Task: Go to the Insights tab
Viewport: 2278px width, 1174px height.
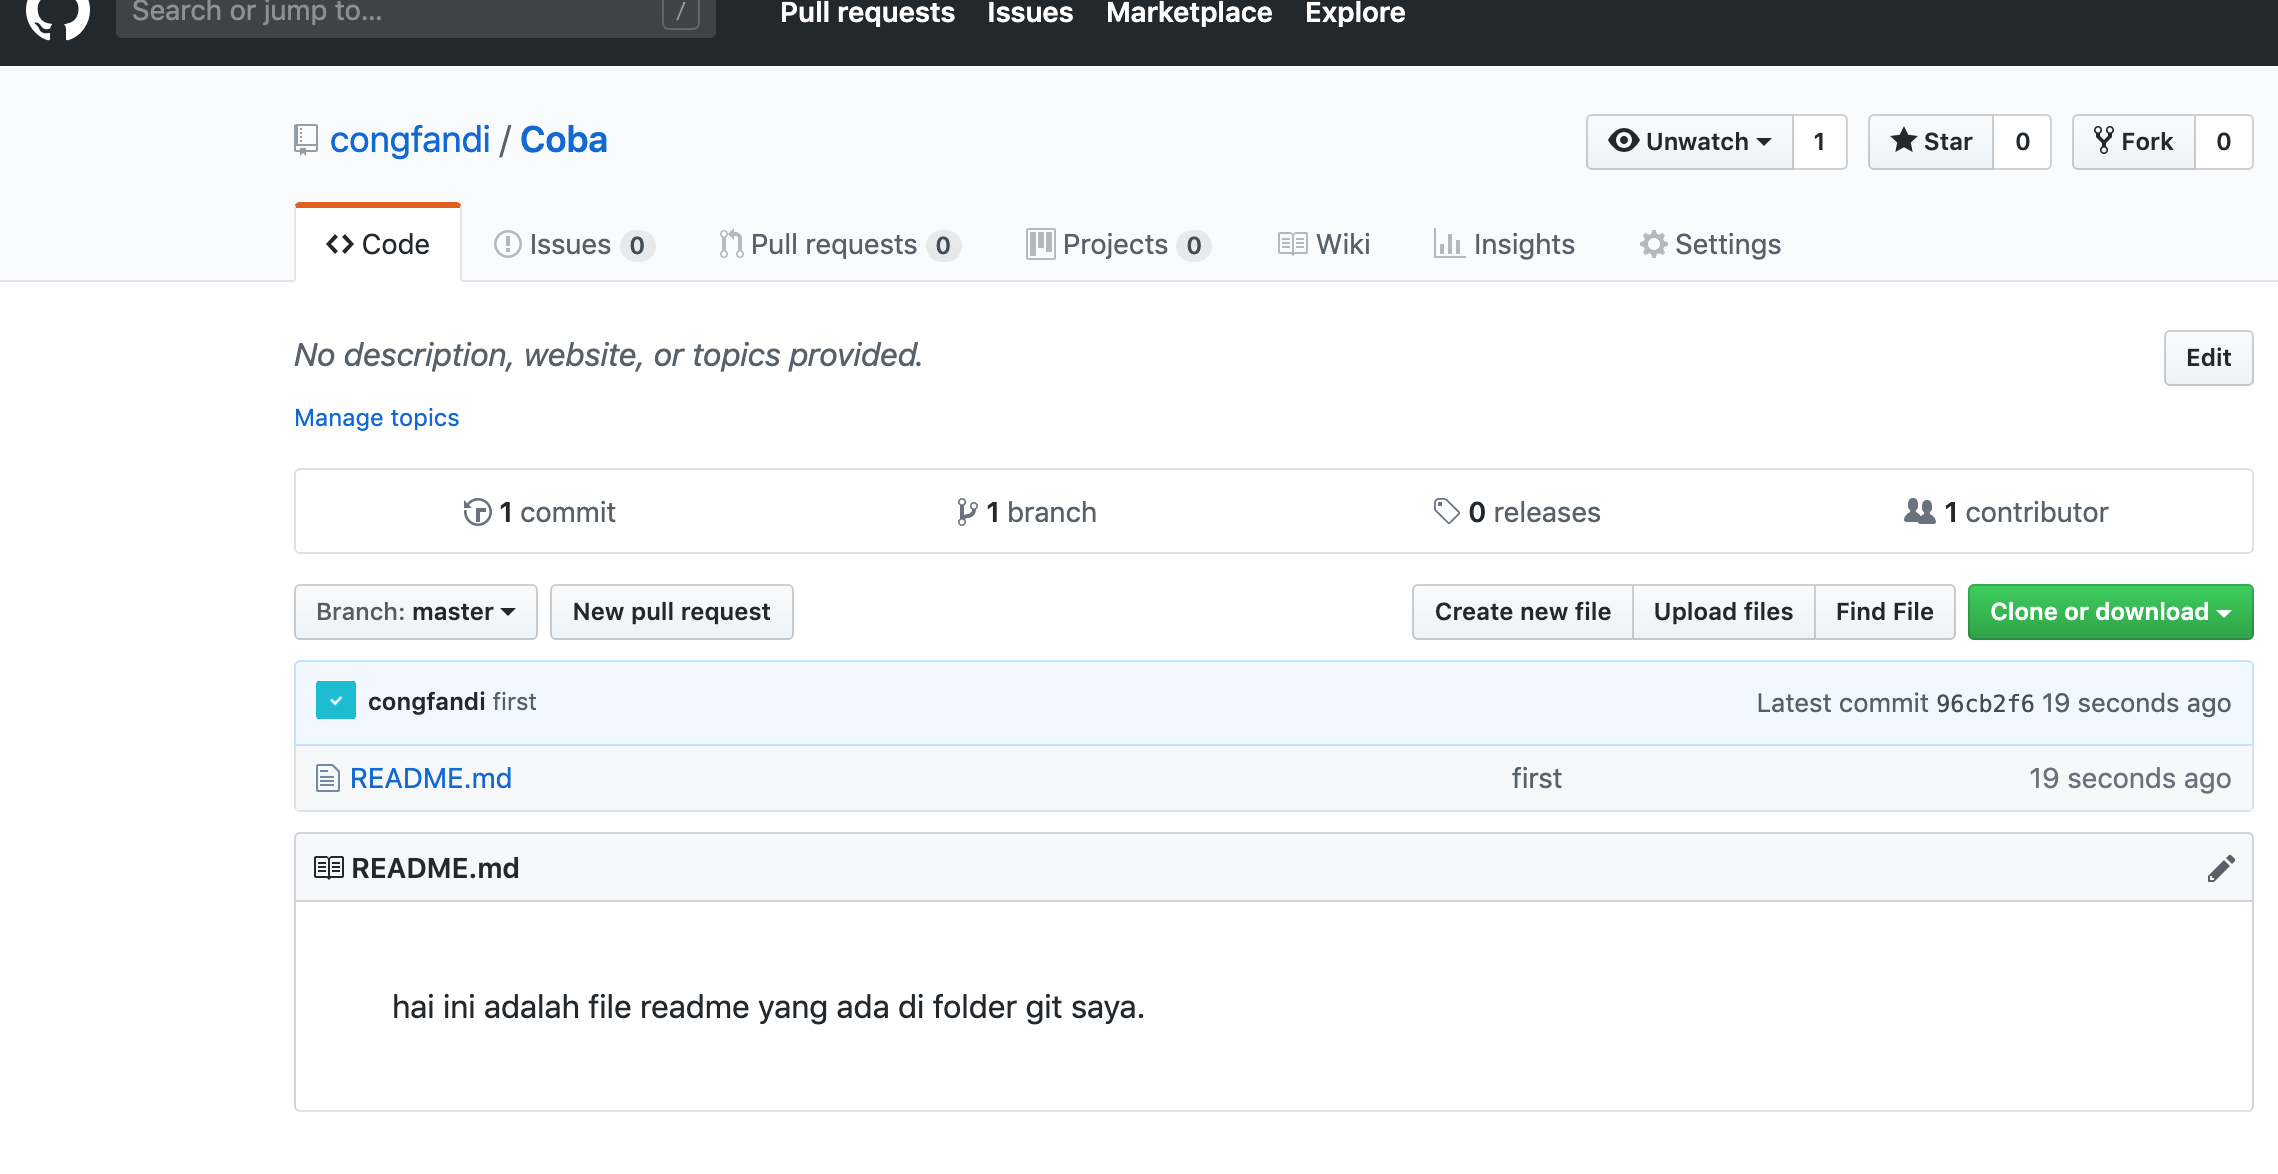Action: pyautogui.click(x=1505, y=245)
